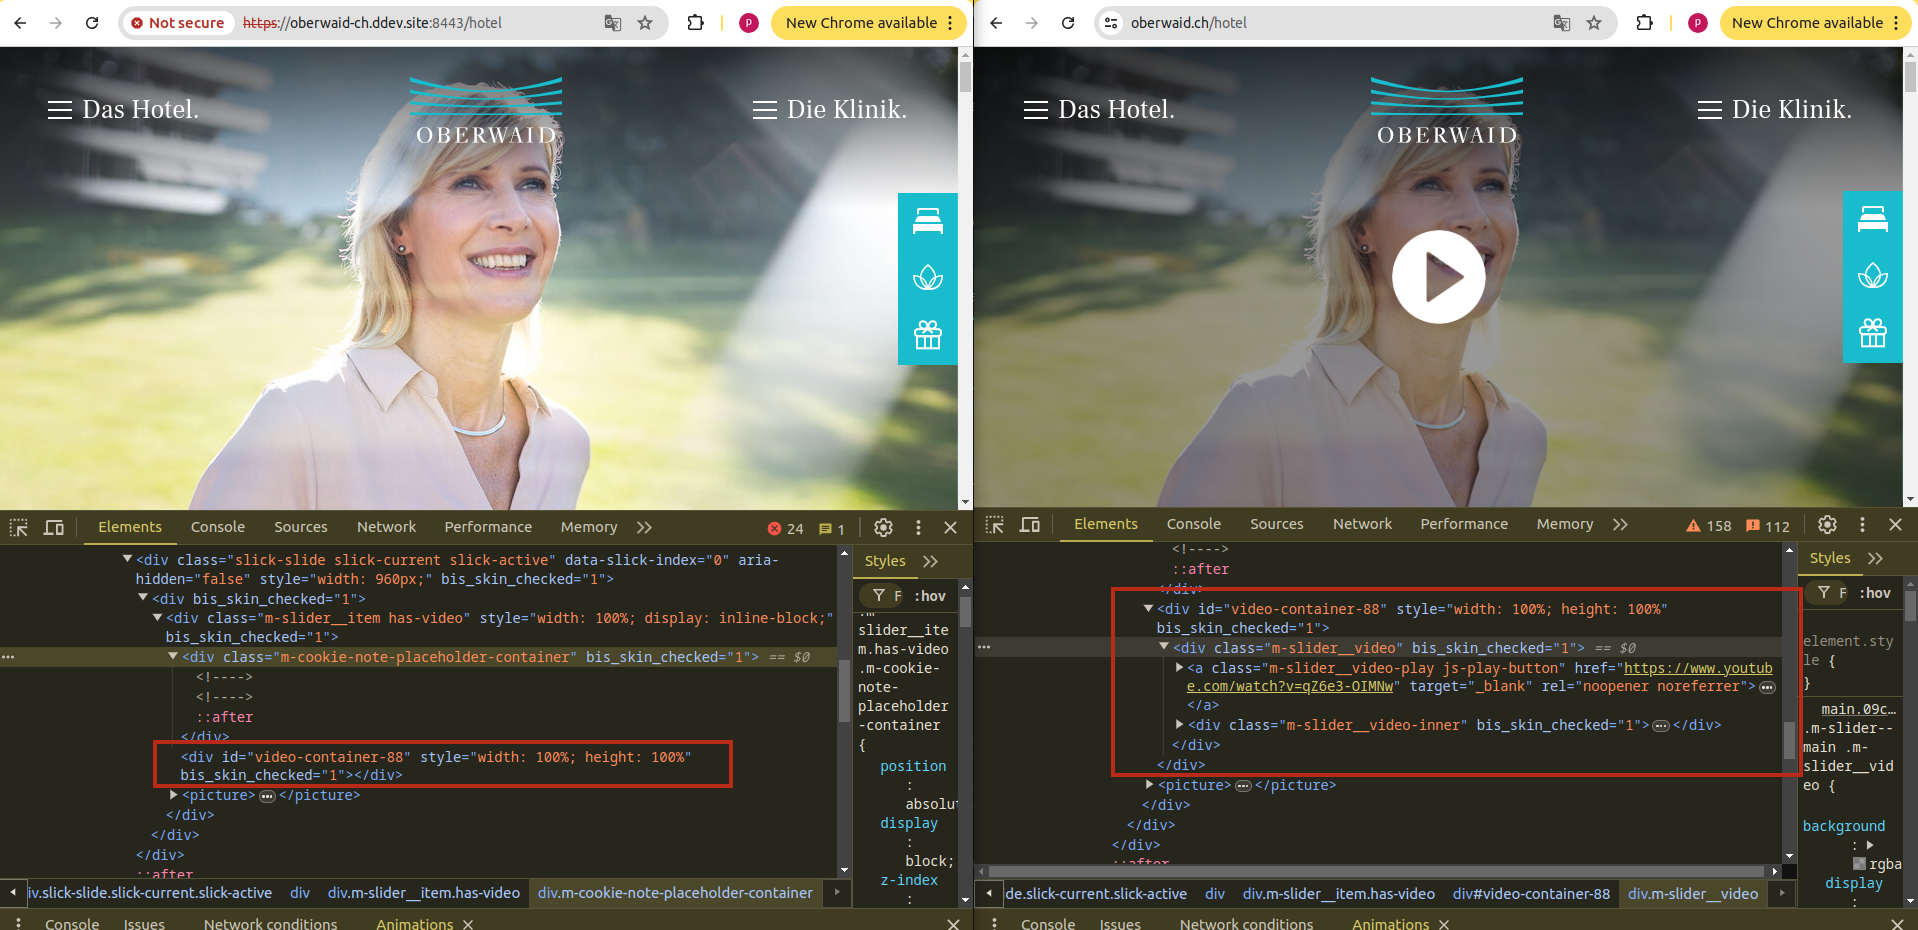Viewport: 1918px width, 930px height.
Task: Click the rgba background color swatch
Action: [1859, 864]
